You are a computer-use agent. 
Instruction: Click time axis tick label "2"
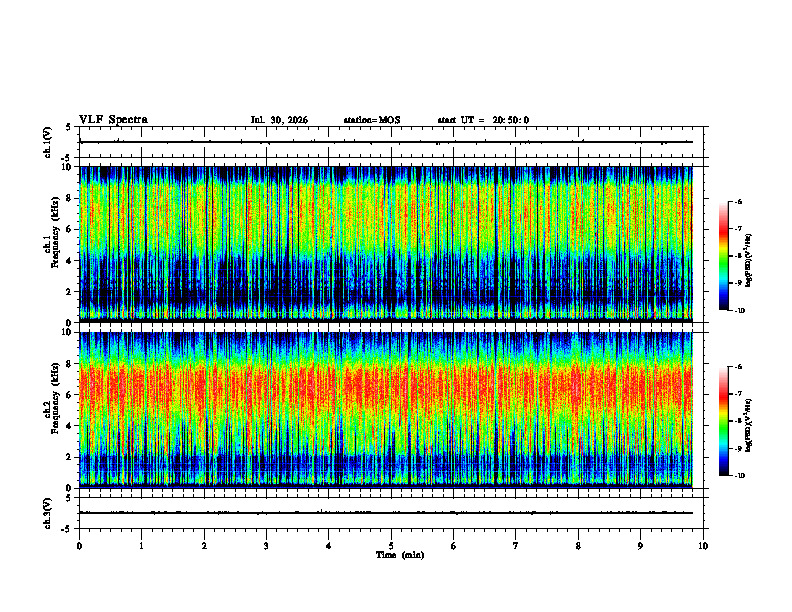(x=204, y=546)
